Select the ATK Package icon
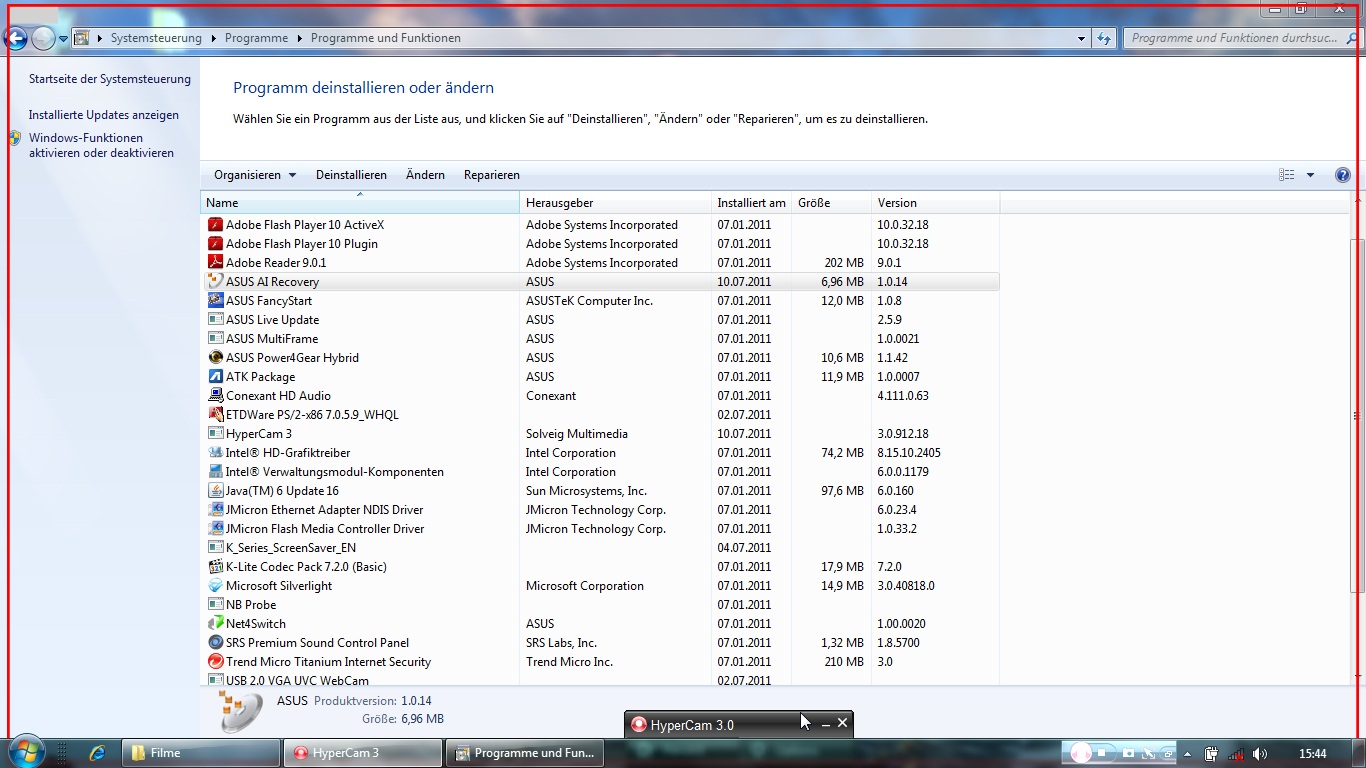This screenshot has width=1366, height=768. pyautogui.click(x=215, y=377)
